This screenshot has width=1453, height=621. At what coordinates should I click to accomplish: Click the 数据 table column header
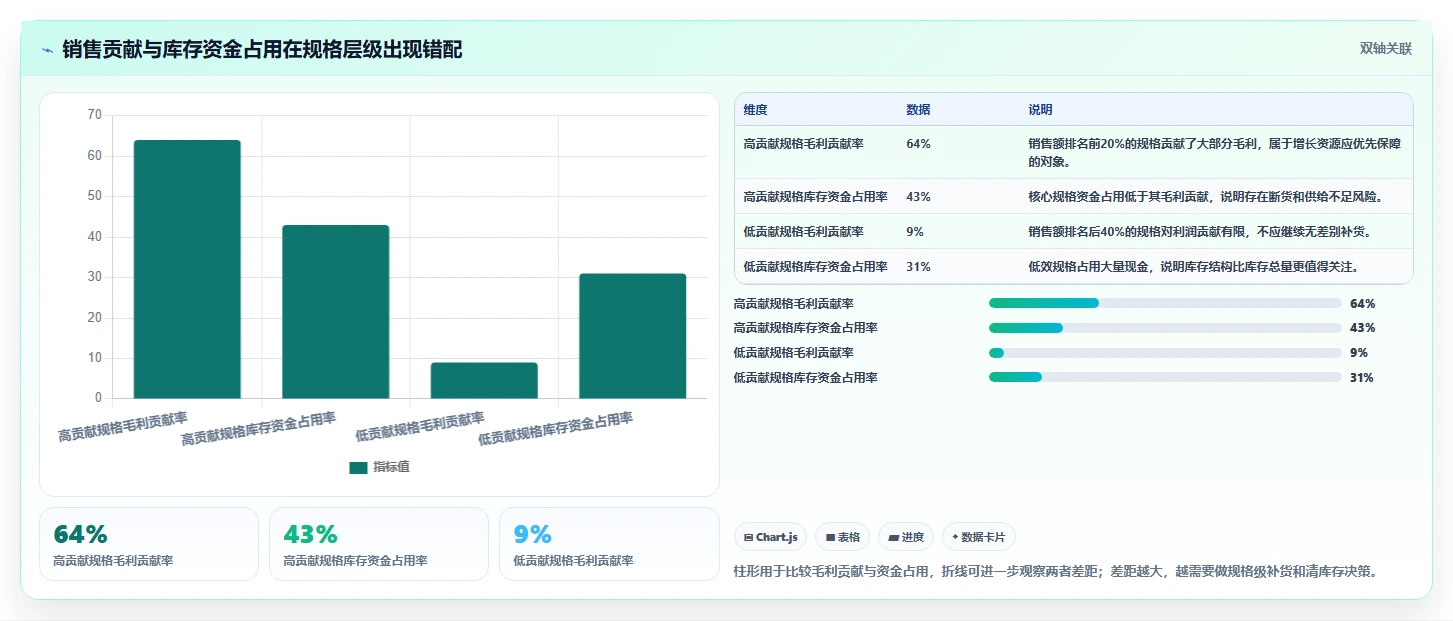918,110
